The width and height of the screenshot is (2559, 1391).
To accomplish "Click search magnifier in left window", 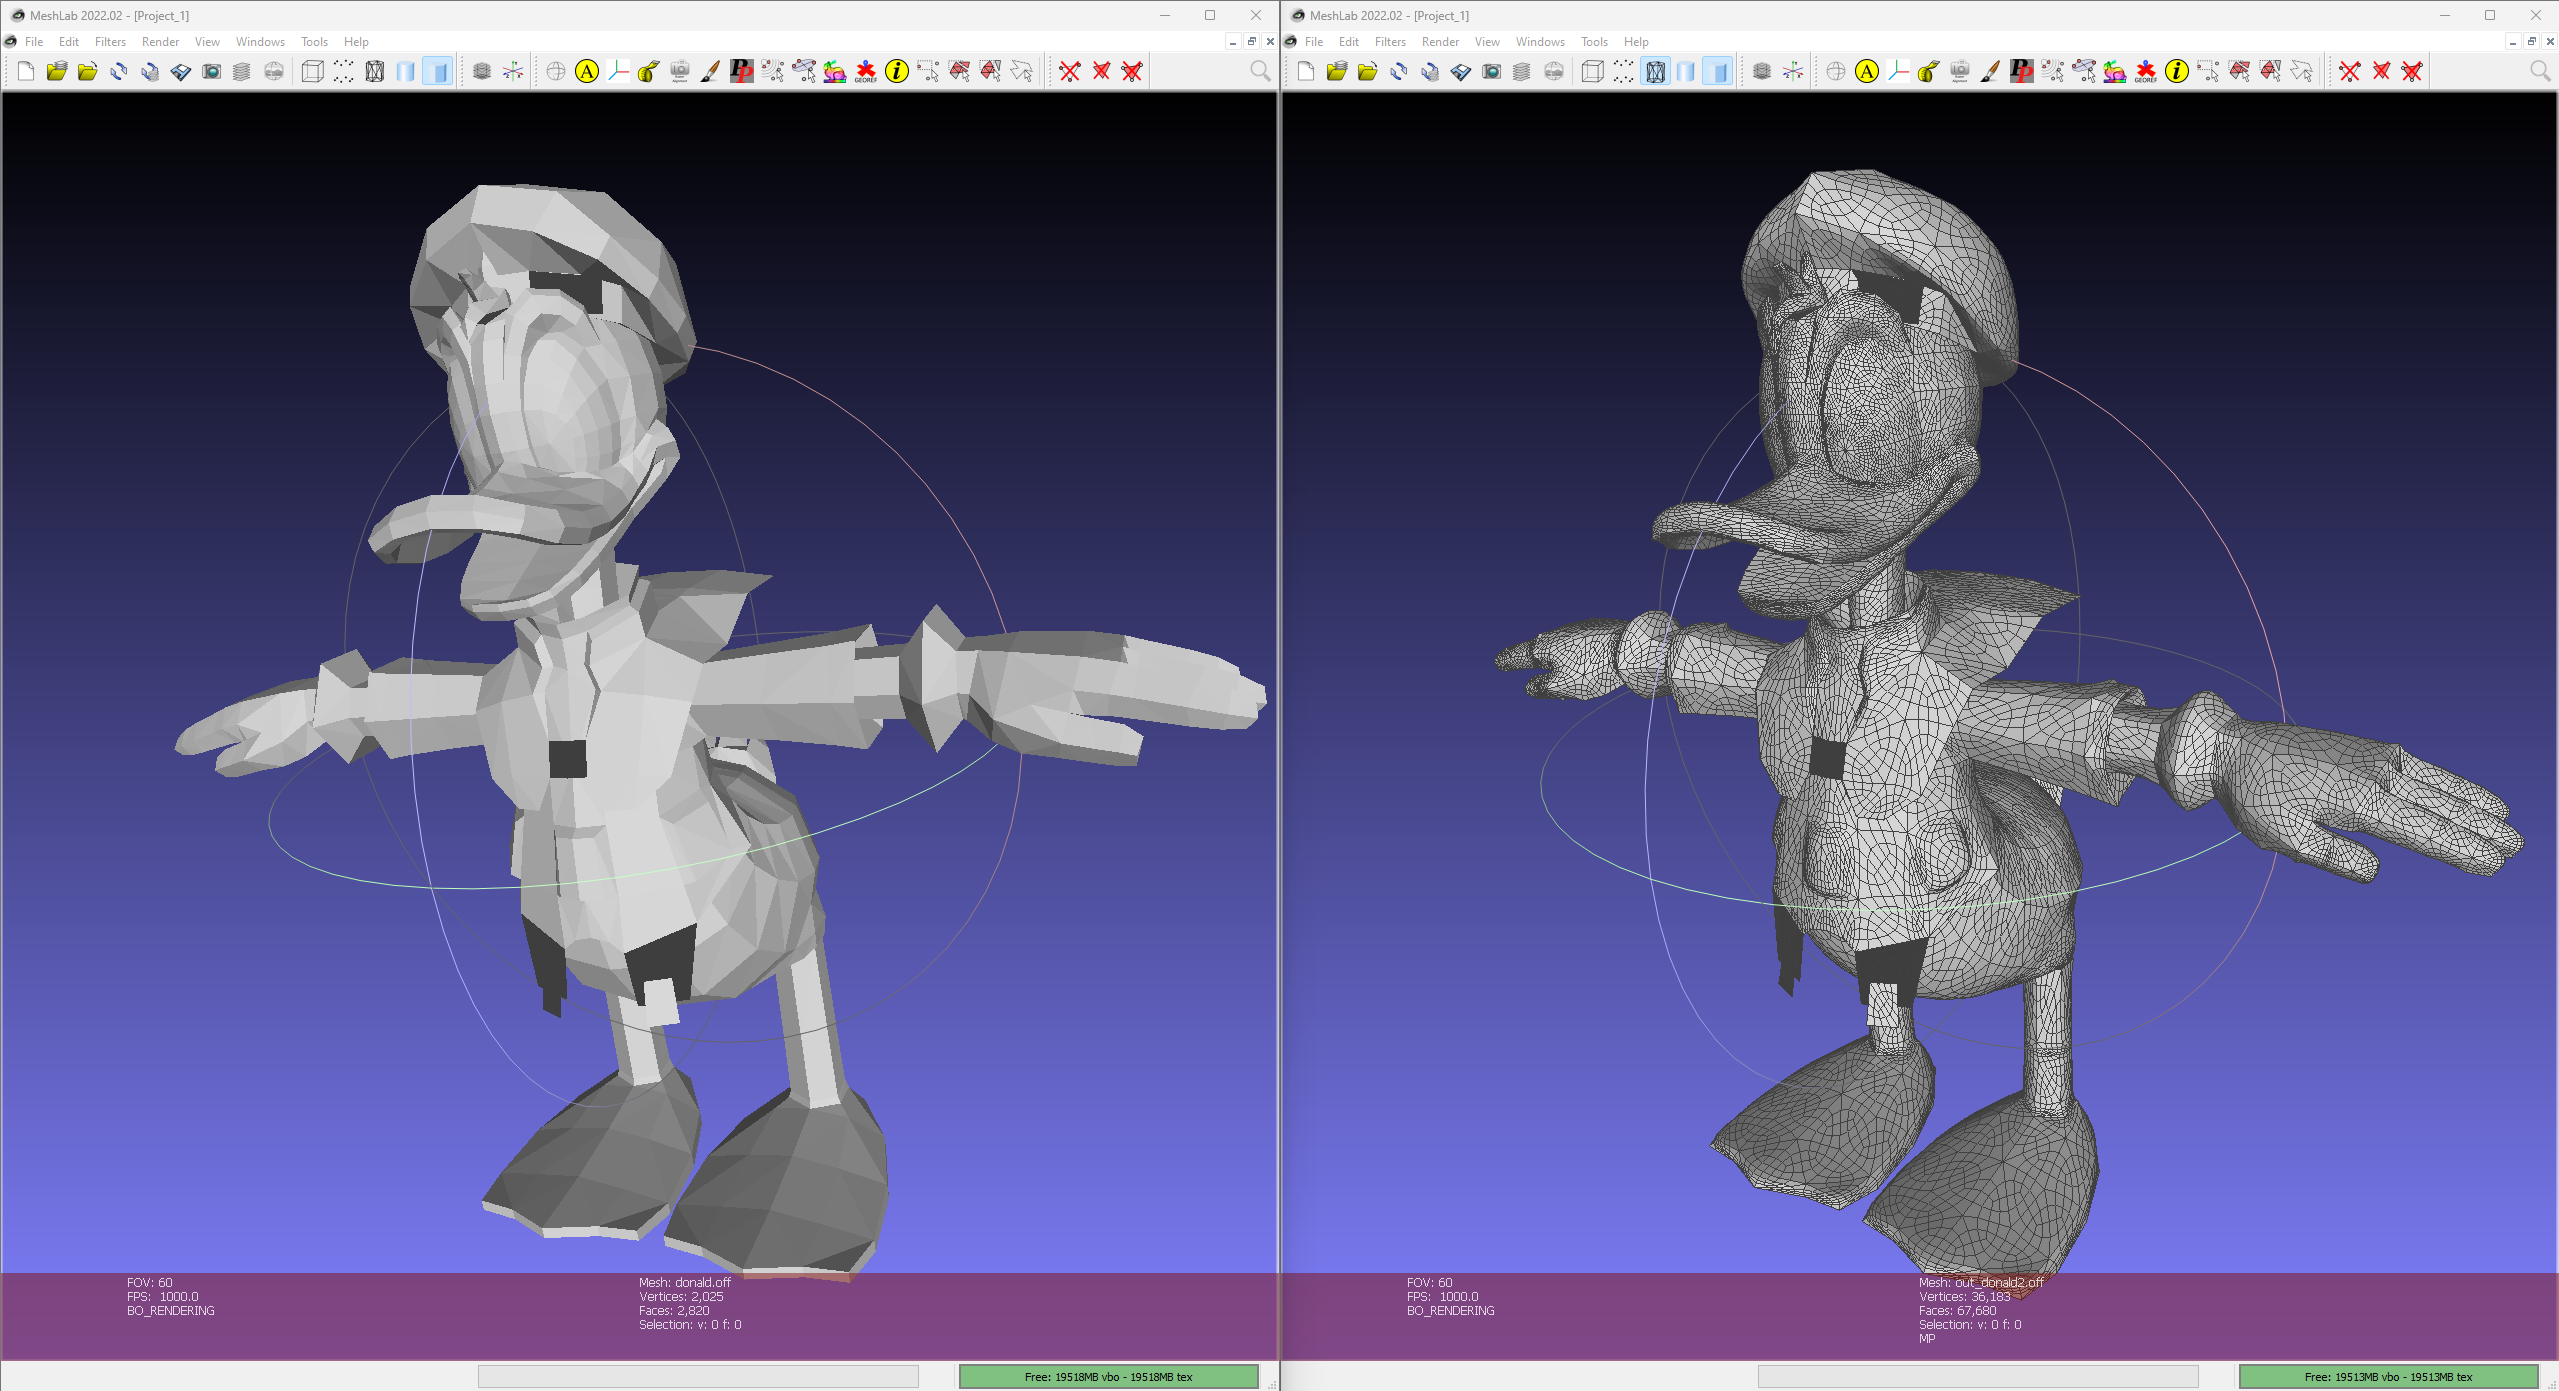I will pos(1260,71).
